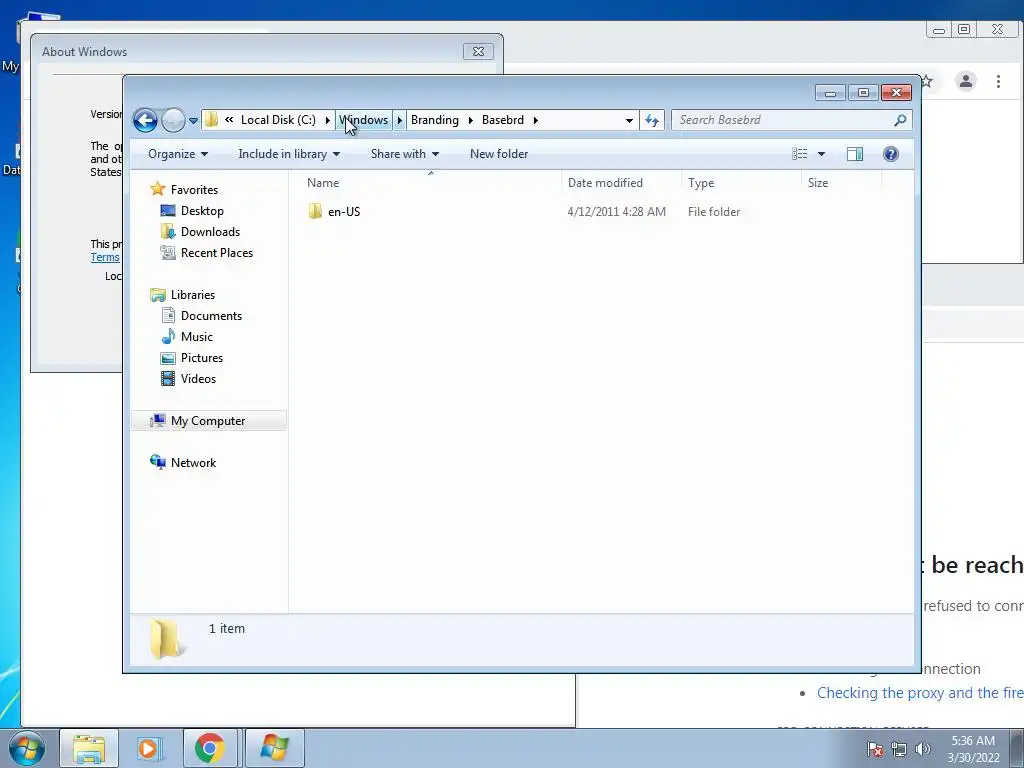
Task: Open the recent pages dropdown arrow
Action: click(x=193, y=121)
